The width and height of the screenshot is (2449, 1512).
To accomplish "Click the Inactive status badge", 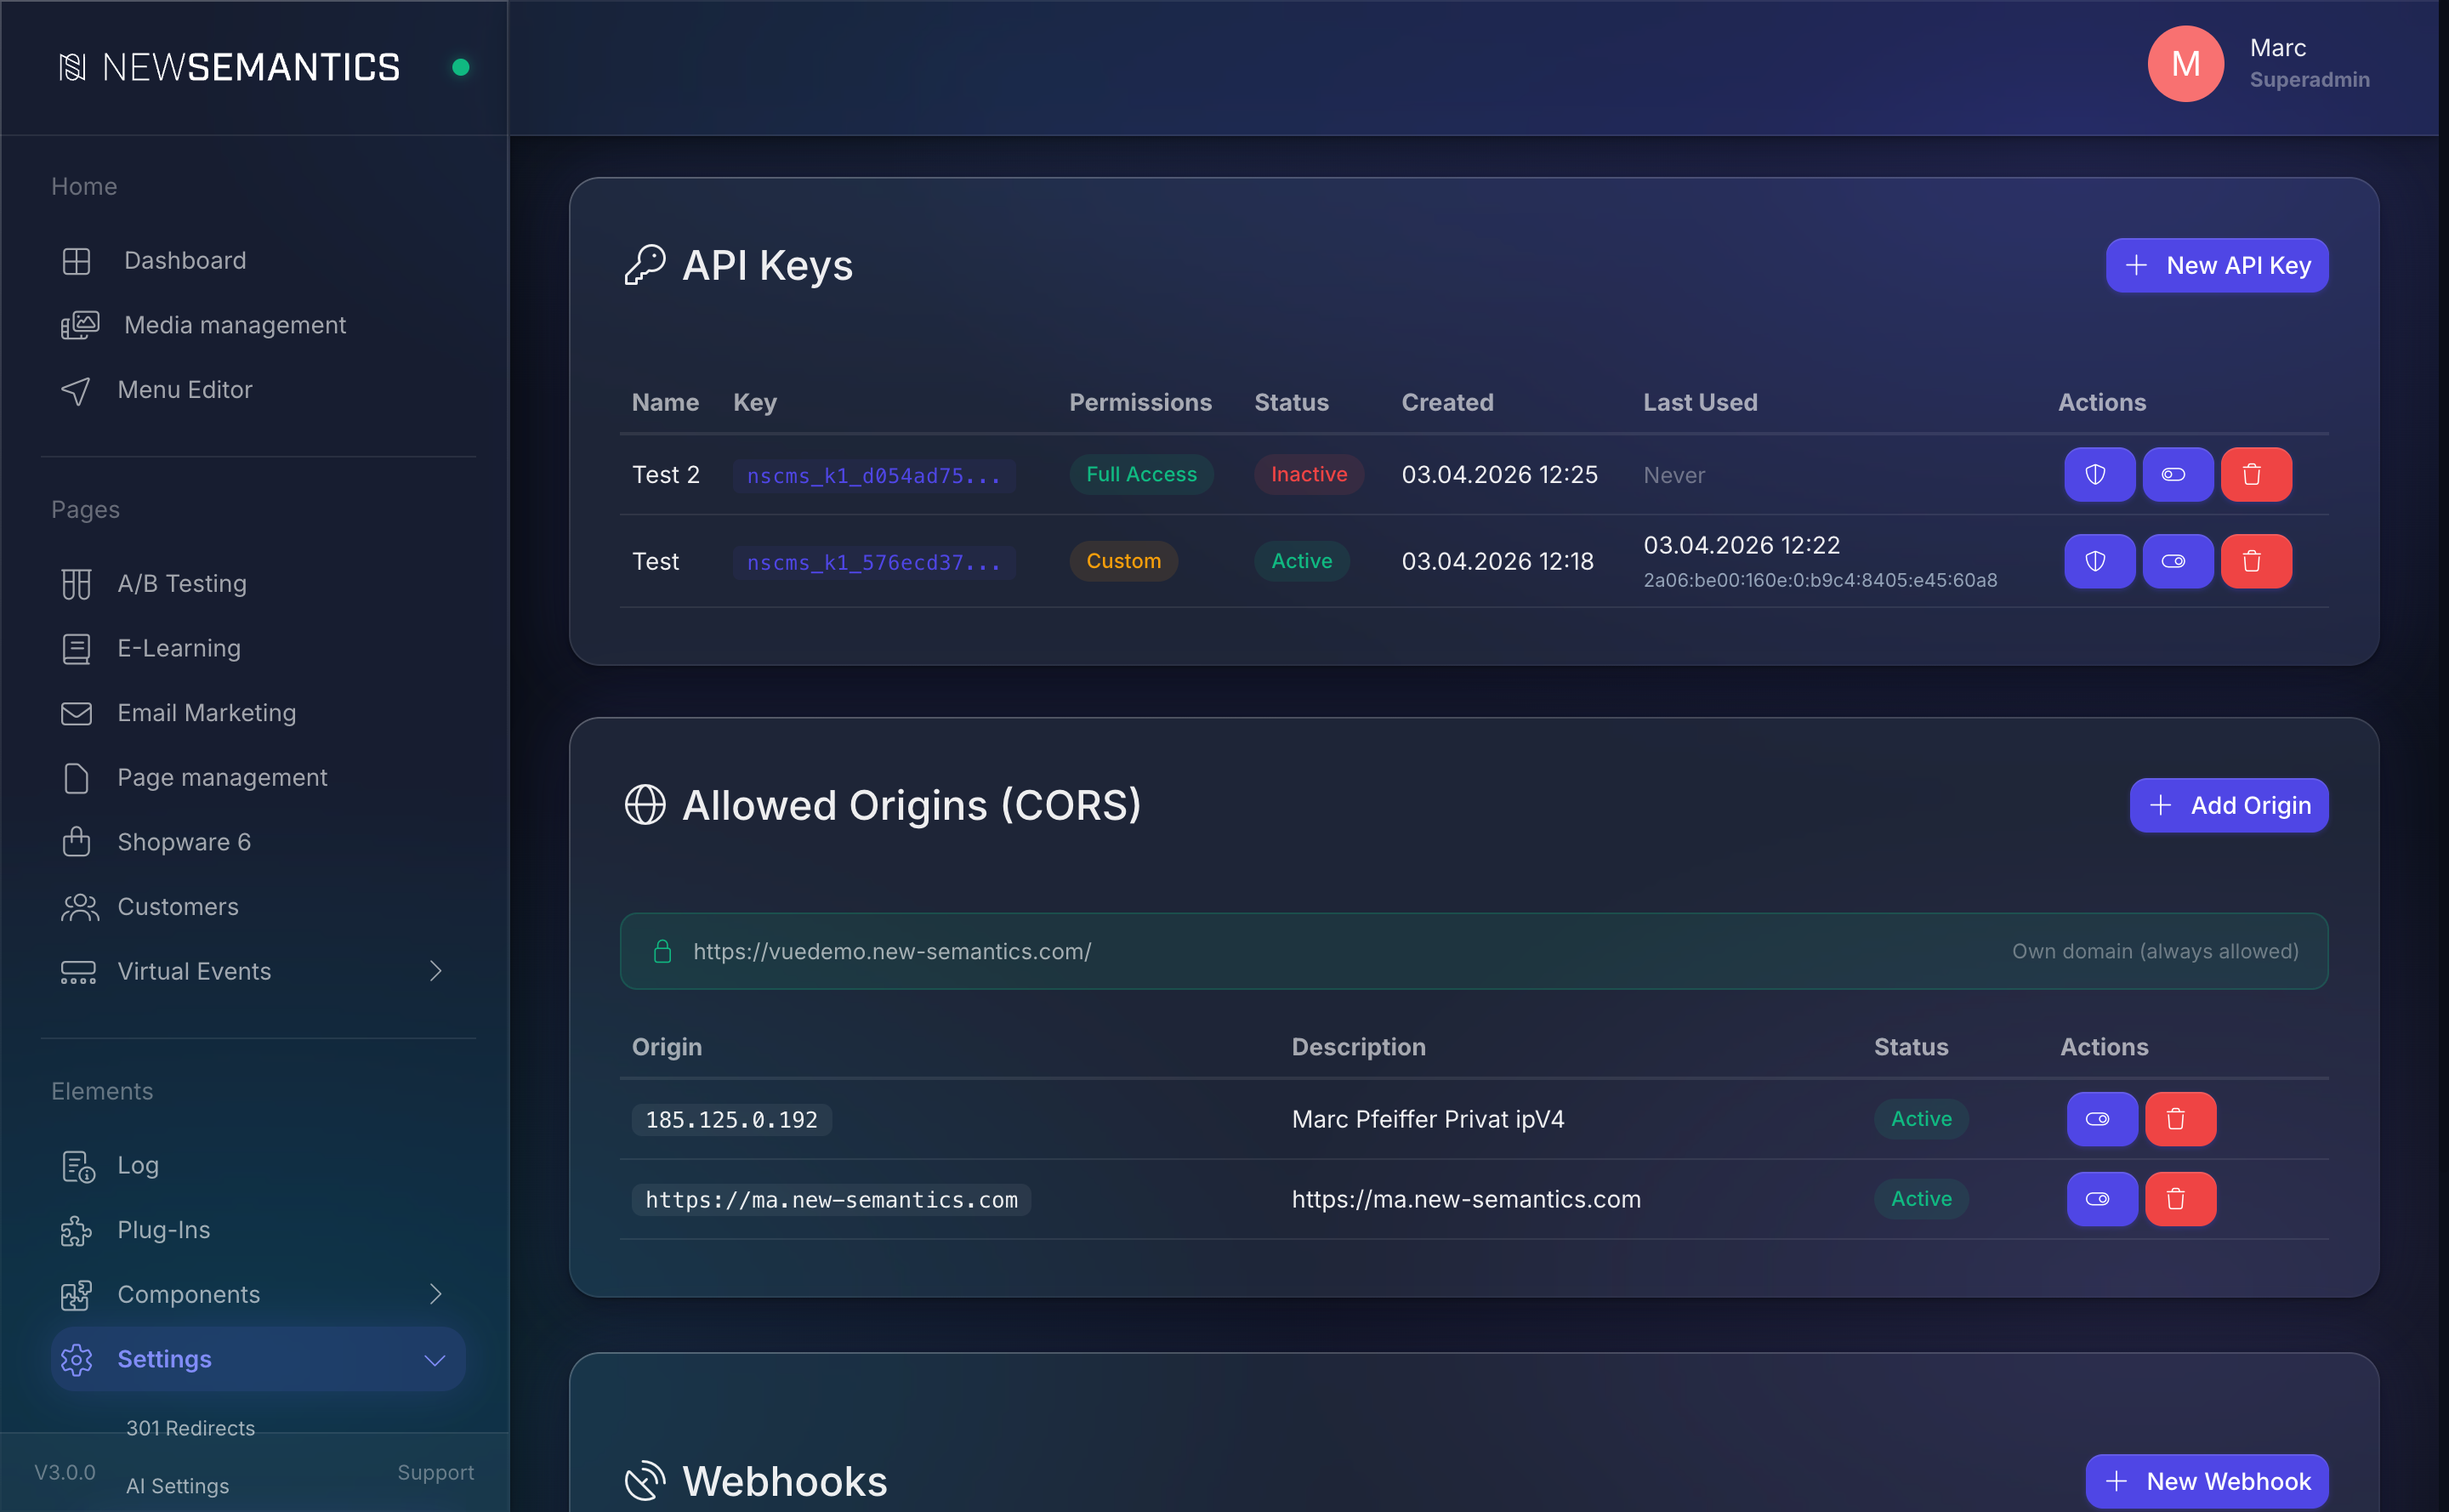I will coord(1308,474).
